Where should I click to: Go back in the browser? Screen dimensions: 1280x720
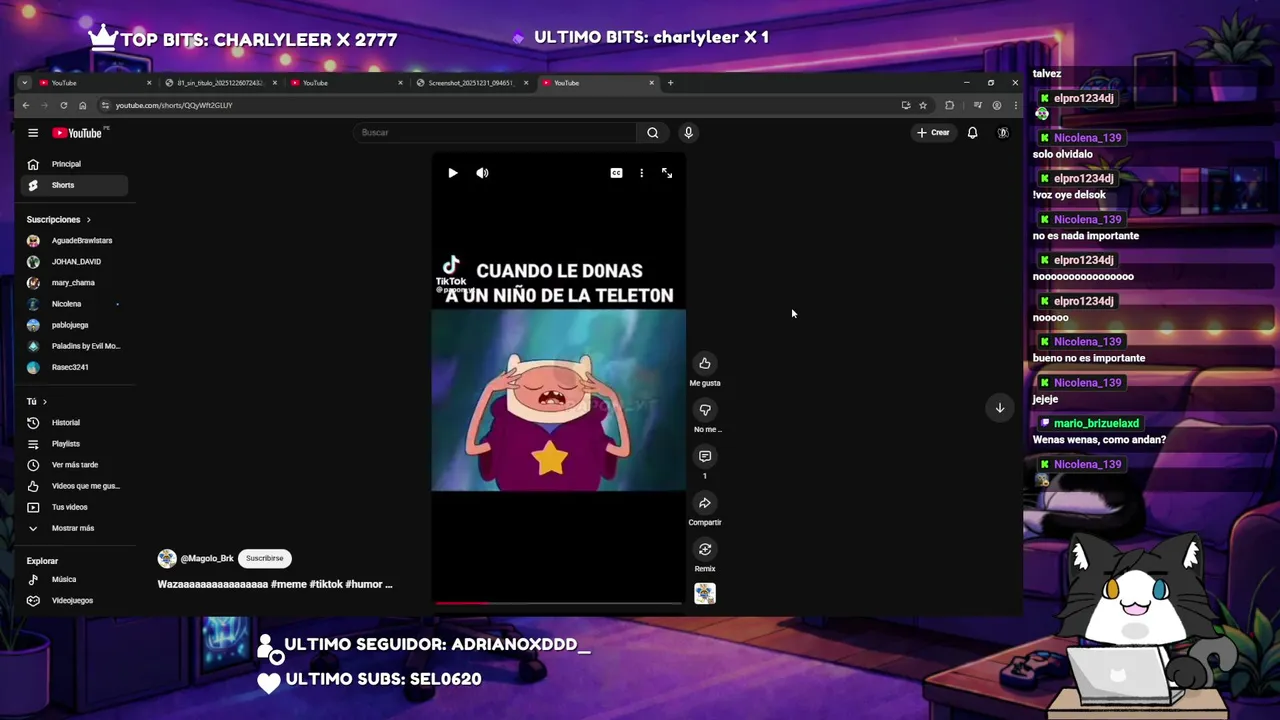point(26,105)
